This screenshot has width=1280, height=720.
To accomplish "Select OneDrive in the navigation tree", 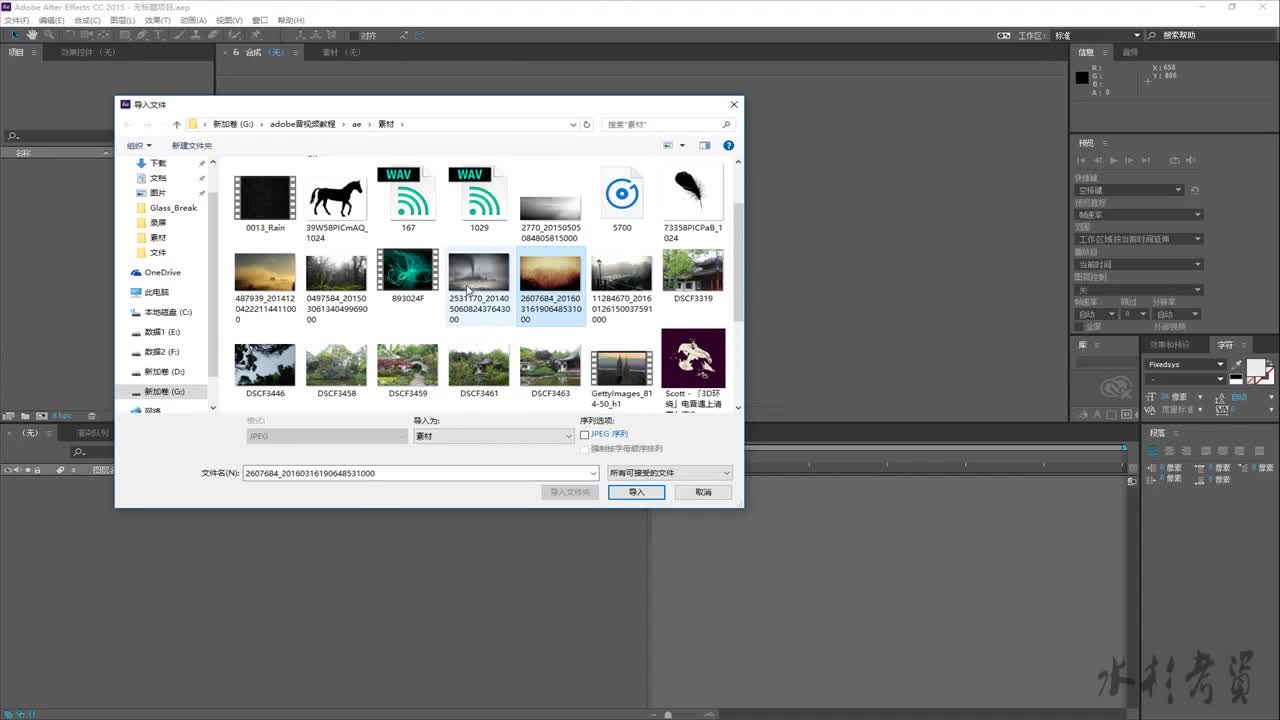I will 162,272.
